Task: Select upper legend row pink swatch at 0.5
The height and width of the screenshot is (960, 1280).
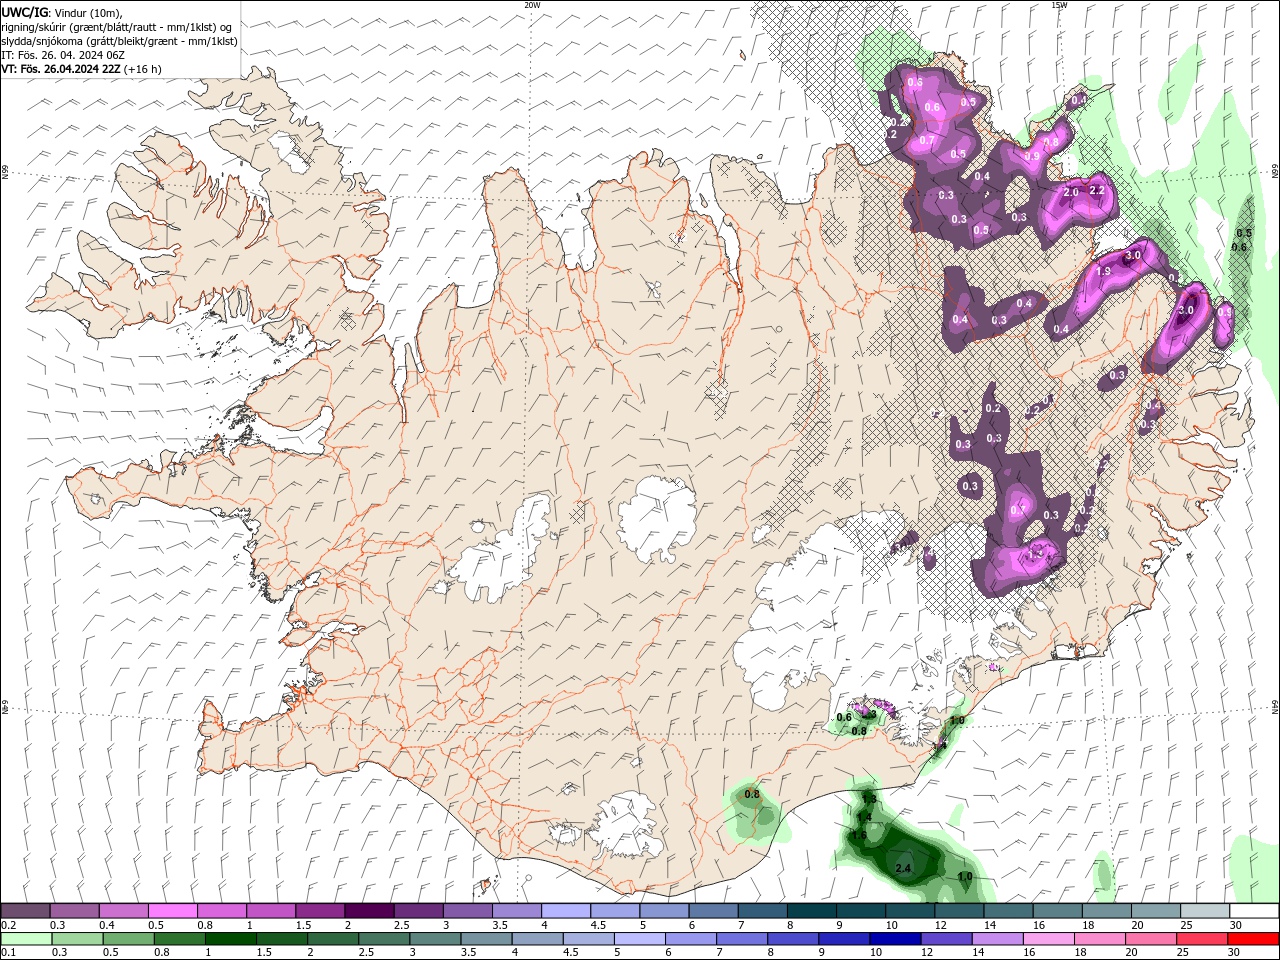Action: (x=172, y=910)
